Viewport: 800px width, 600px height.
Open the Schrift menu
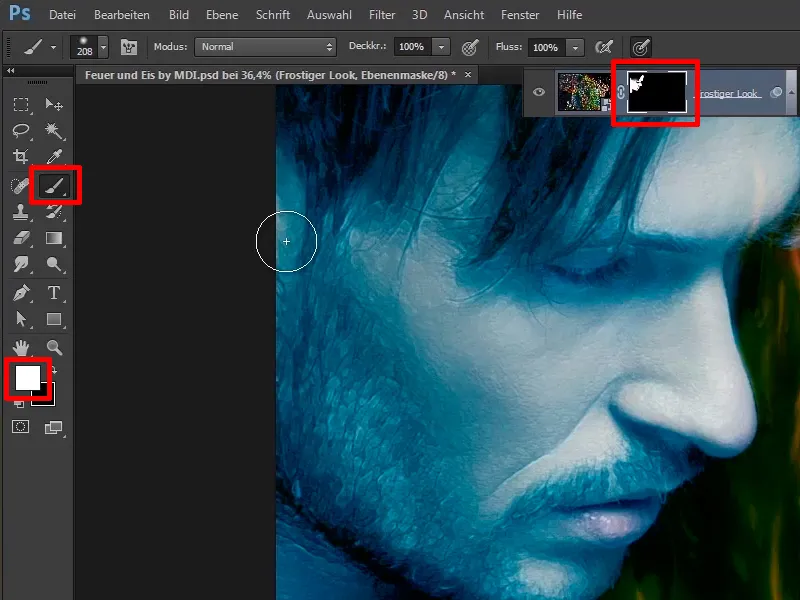tap(273, 15)
